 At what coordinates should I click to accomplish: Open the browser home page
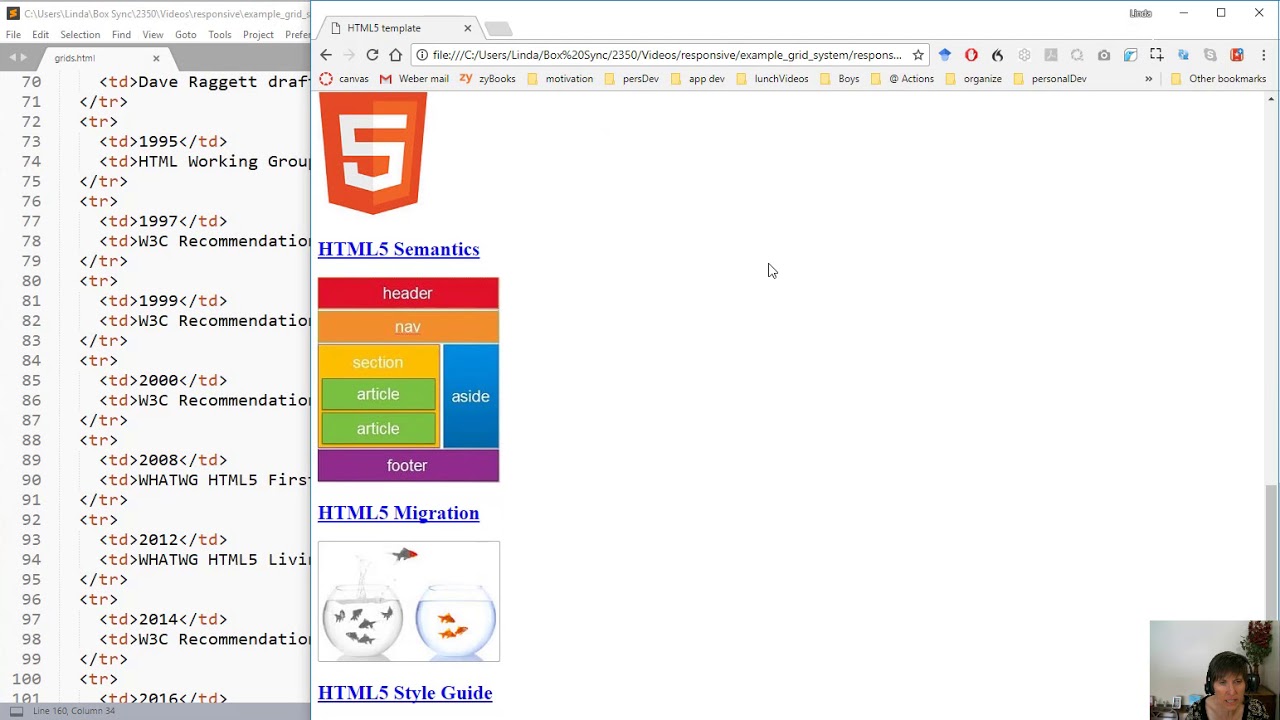pos(396,55)
